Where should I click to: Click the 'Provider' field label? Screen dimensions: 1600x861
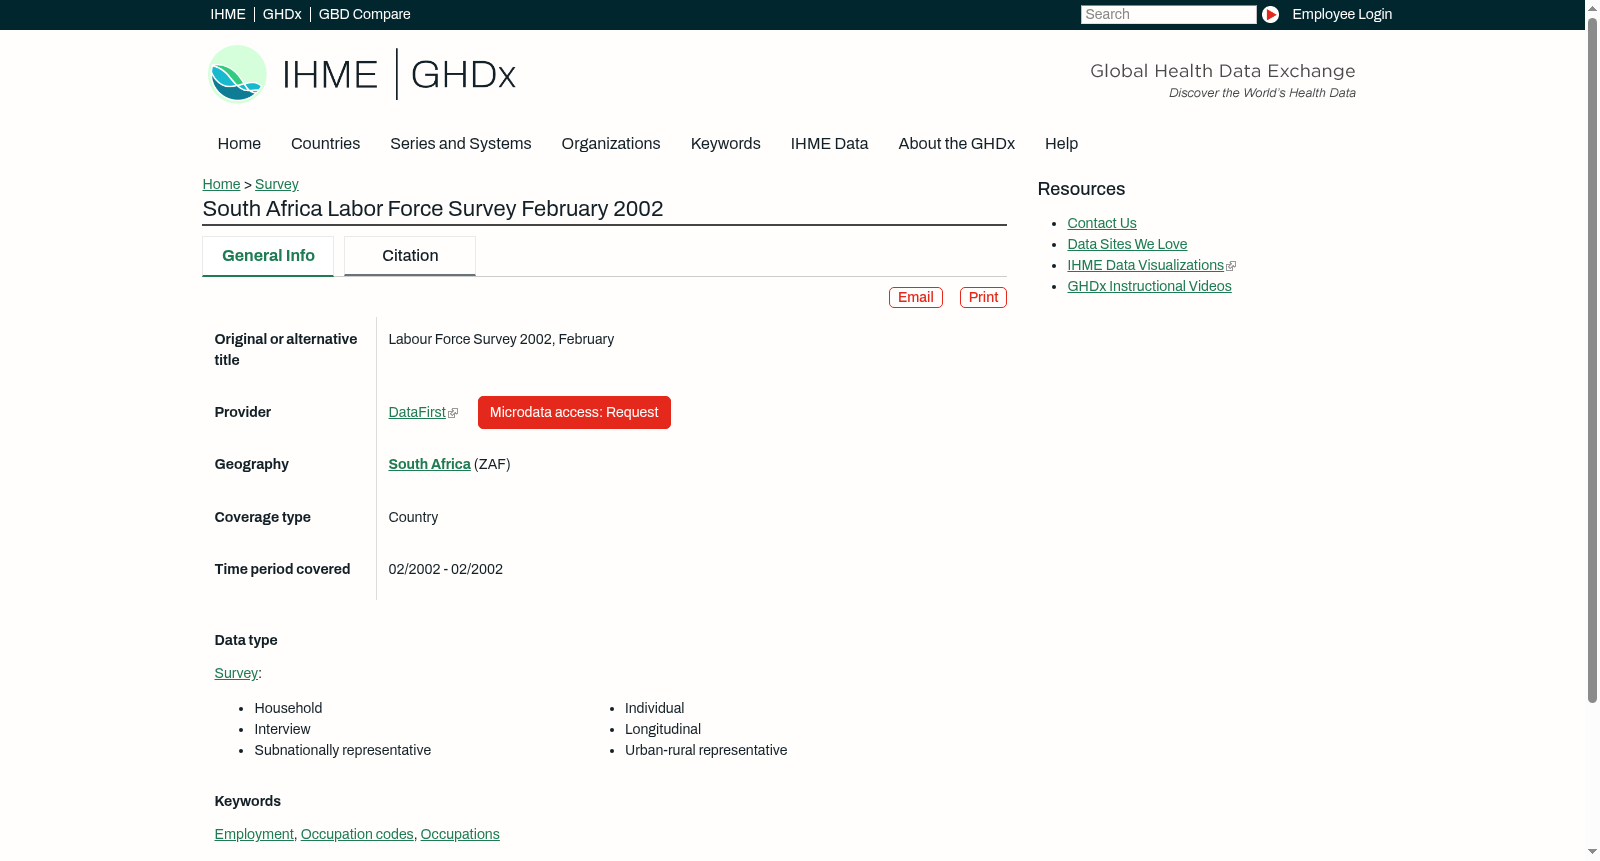(243, 413)
